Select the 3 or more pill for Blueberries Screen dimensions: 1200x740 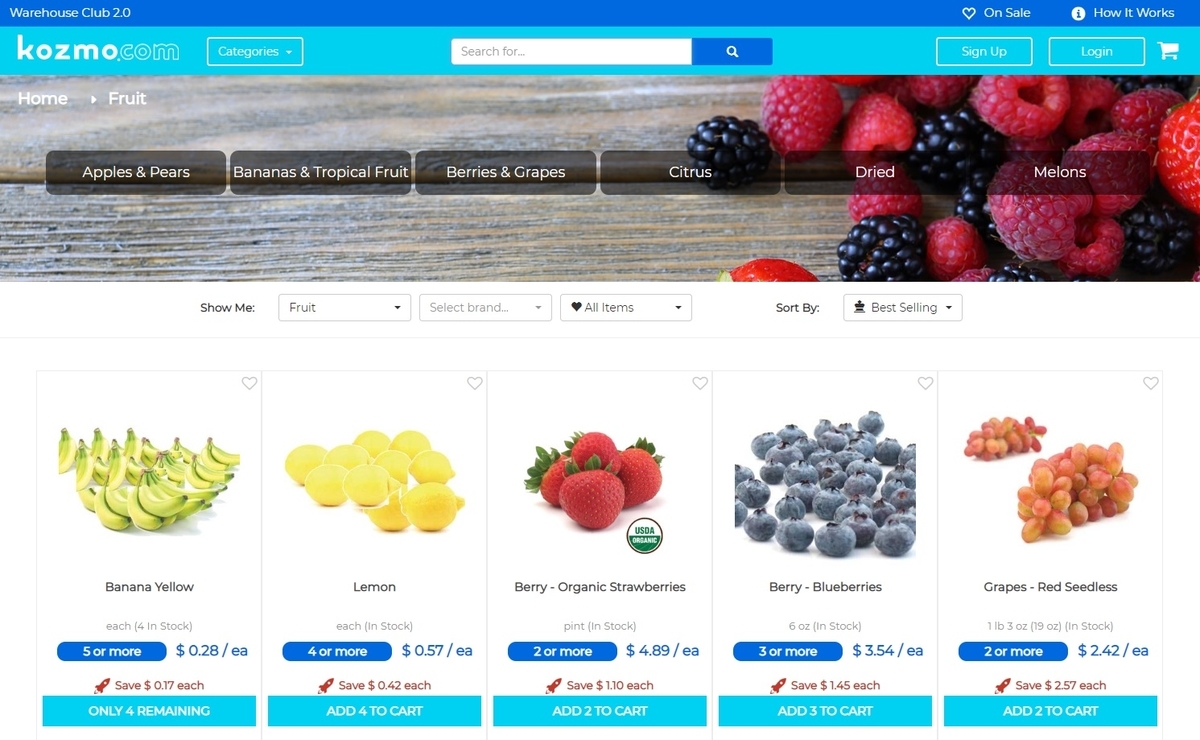787,651
